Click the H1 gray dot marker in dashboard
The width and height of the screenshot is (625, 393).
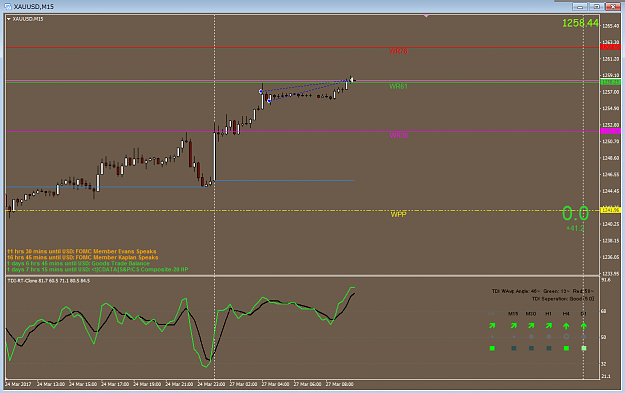pos(549,337)
